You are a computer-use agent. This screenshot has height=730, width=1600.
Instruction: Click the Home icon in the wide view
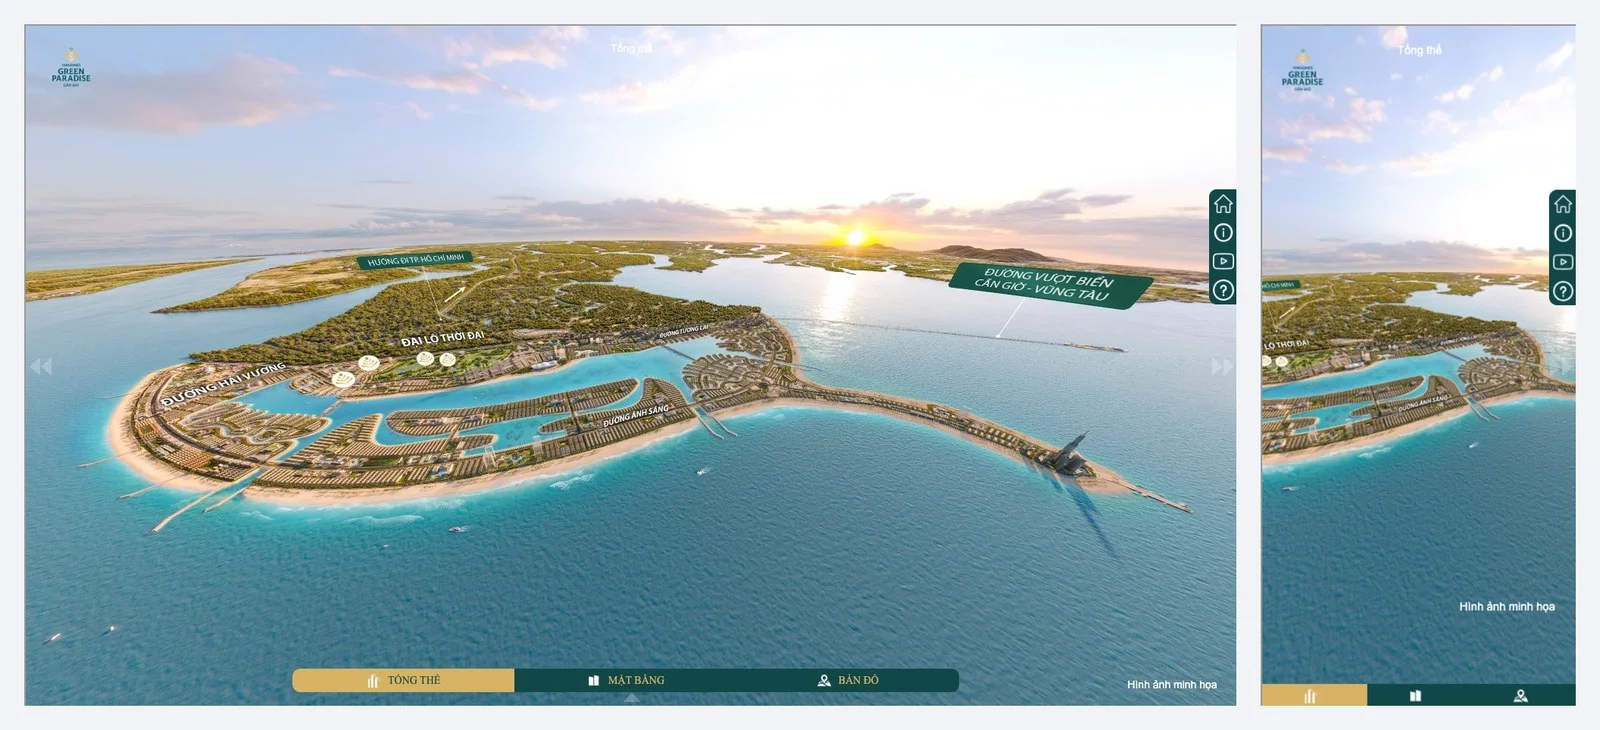tap(1222, 204)
